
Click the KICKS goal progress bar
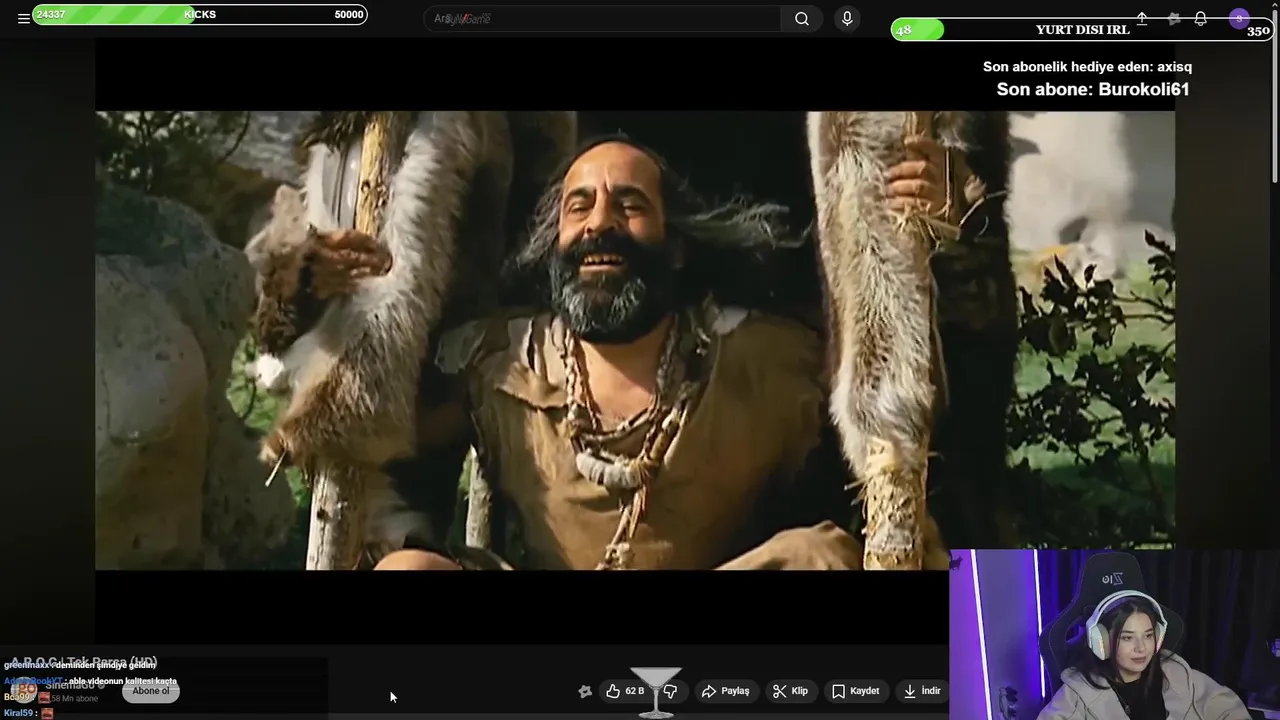point(199,14)
